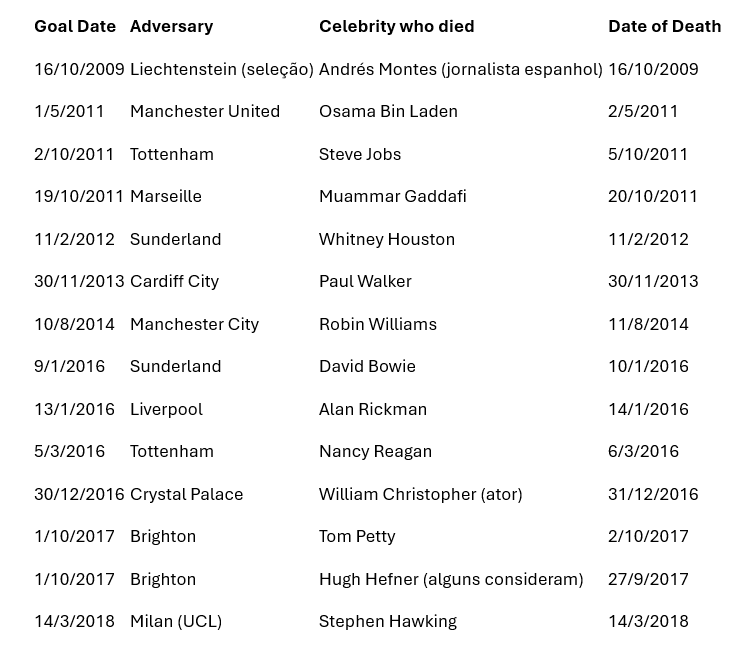
Task: Click the Liverpool adversary cell
Action: point(166,409)
